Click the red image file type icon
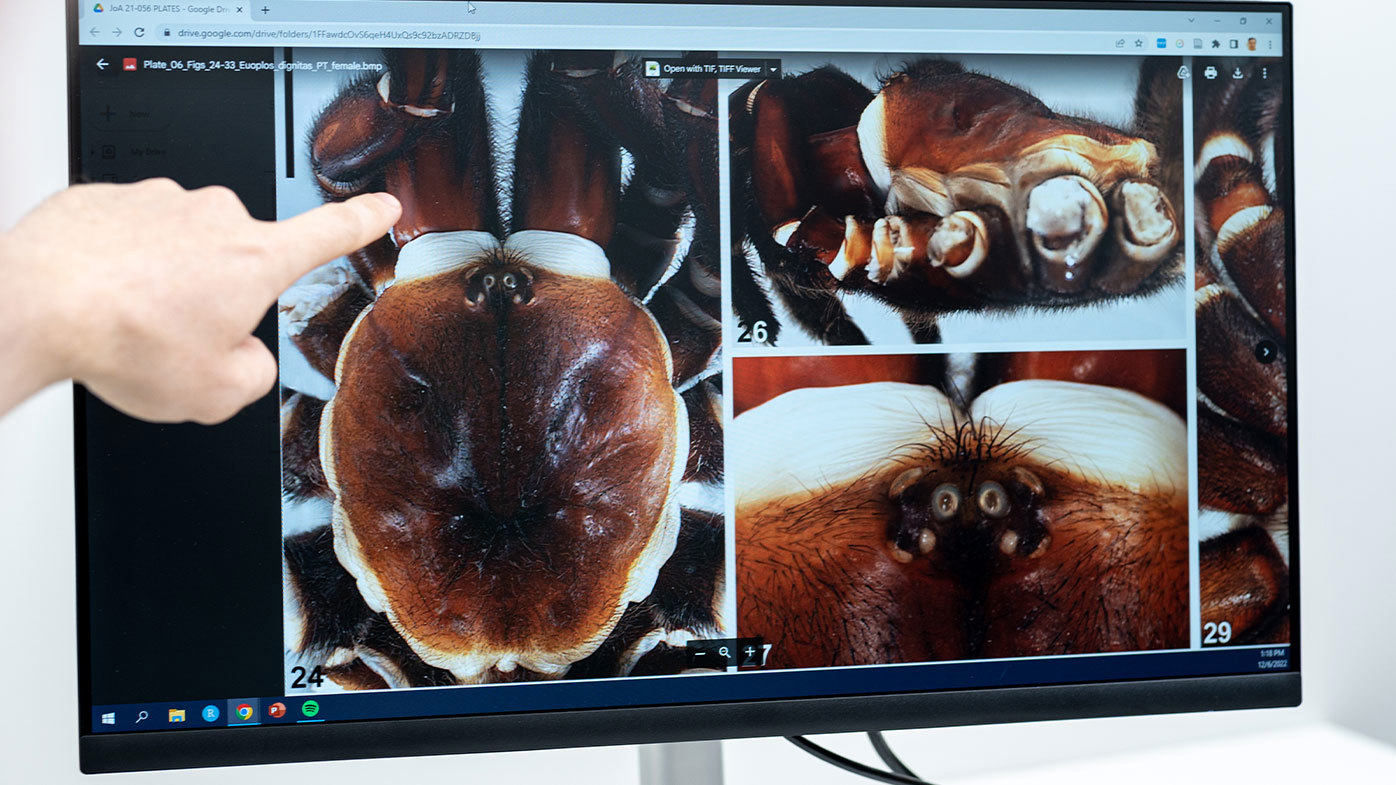 click(x=130, y=64)
